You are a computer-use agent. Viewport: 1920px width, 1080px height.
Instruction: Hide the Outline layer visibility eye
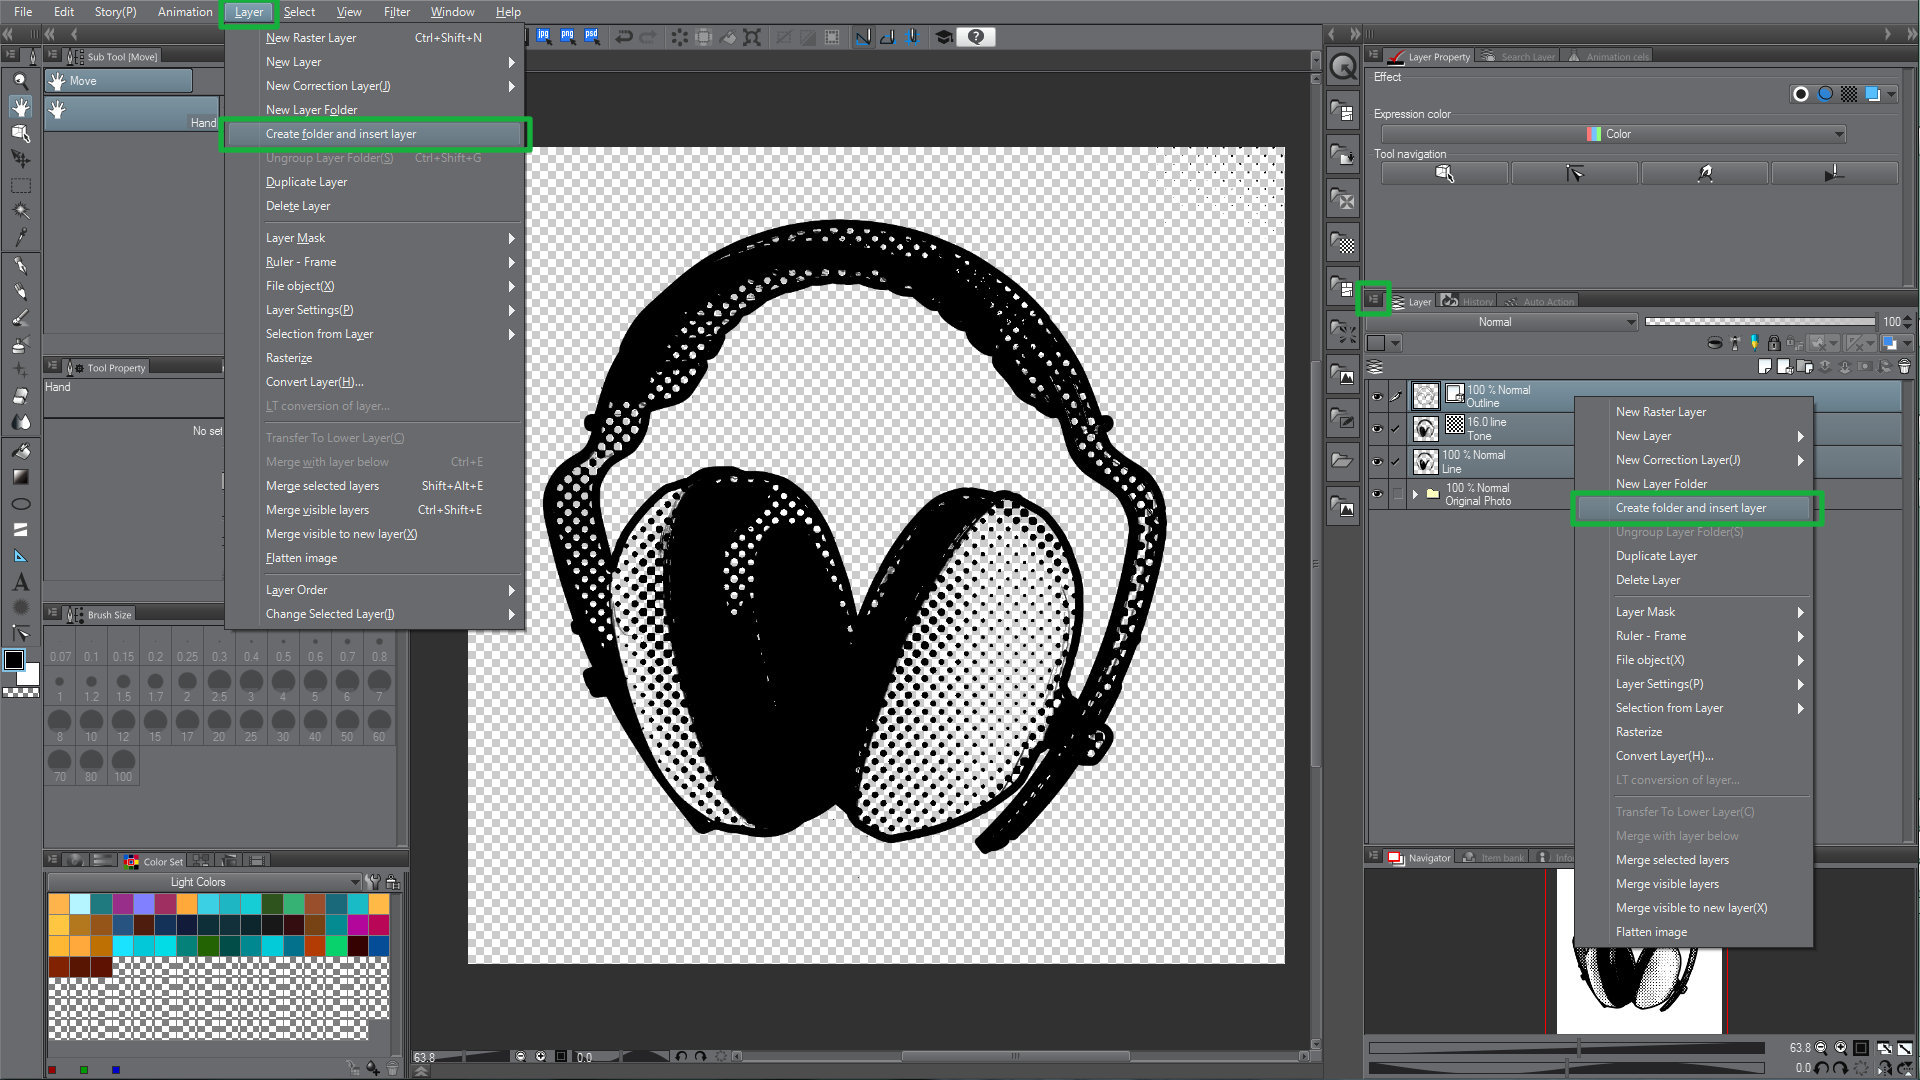[1377, 397]
